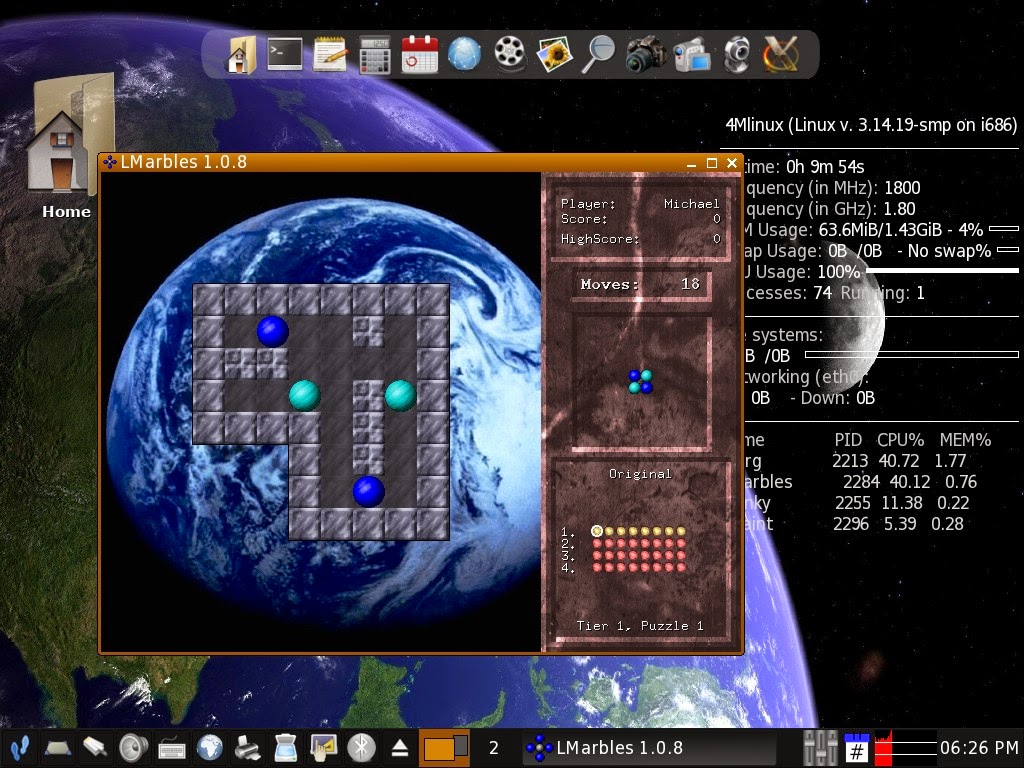This screenshot has width=1024, height=768.
Task: Launch the calculator from the dock
Action: coord(375,54)
